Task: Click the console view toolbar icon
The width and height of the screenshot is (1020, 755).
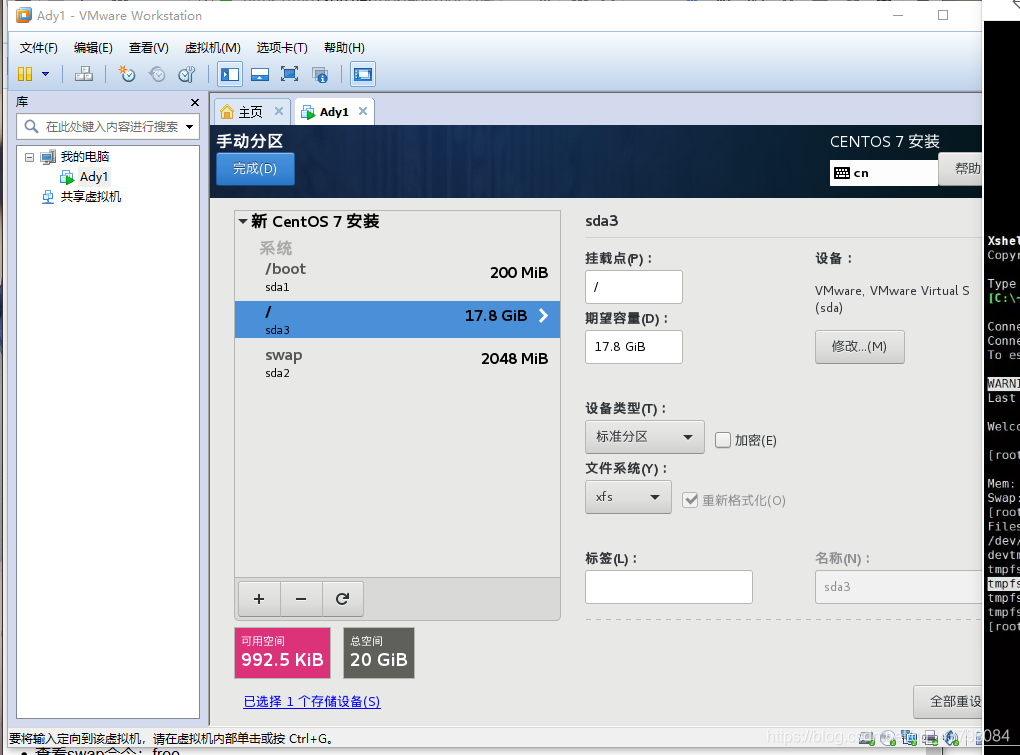Action: (x=362, y=74)
